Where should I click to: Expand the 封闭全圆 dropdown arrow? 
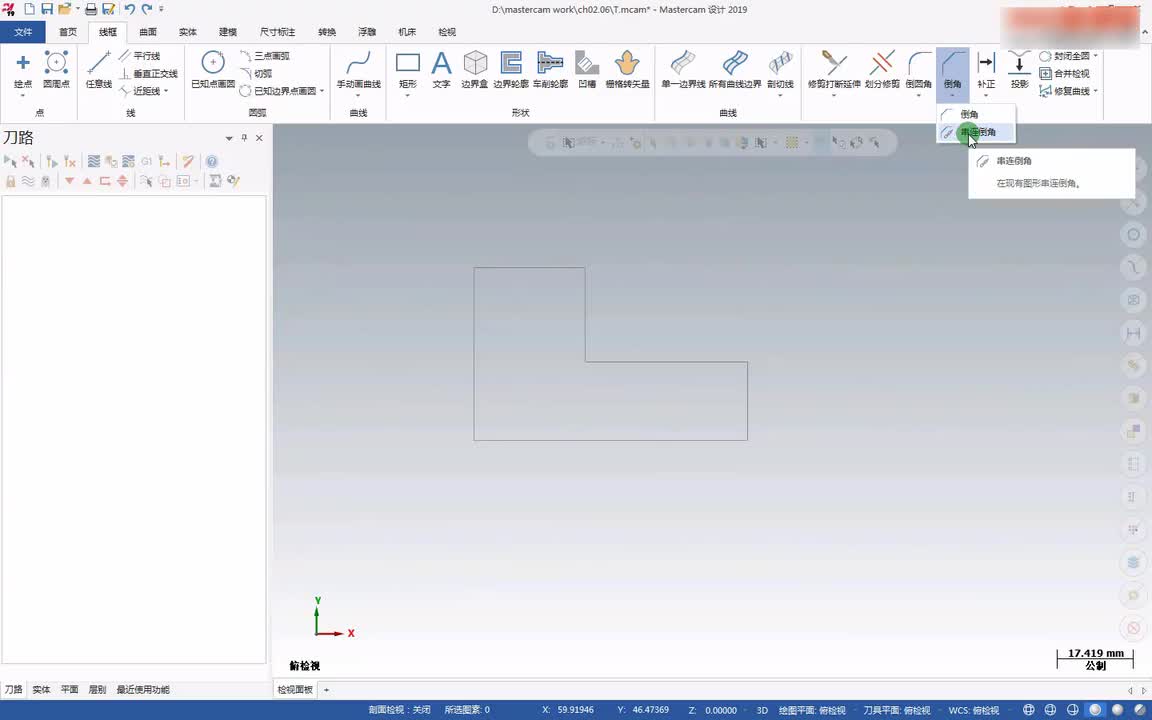pyautogui.click(x=1095, y=56)
